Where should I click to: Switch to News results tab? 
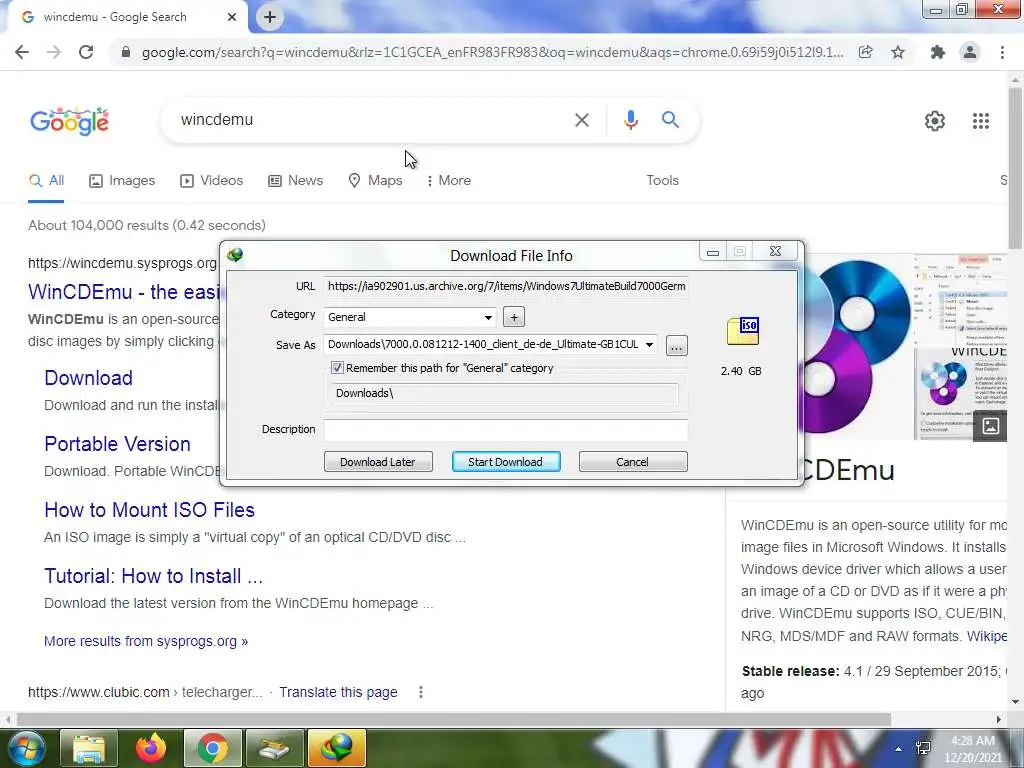pyautogui.click(x=295, y=181)
